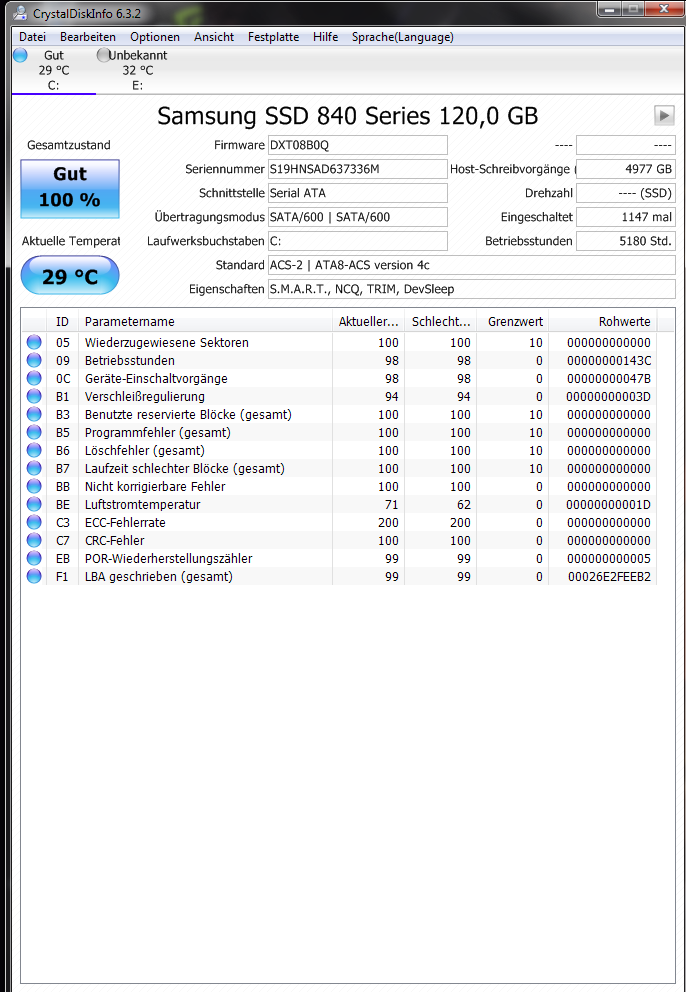Click the Firmware field DXT08B0Q
Screen dimensions: 686x992
coord(358,145)
